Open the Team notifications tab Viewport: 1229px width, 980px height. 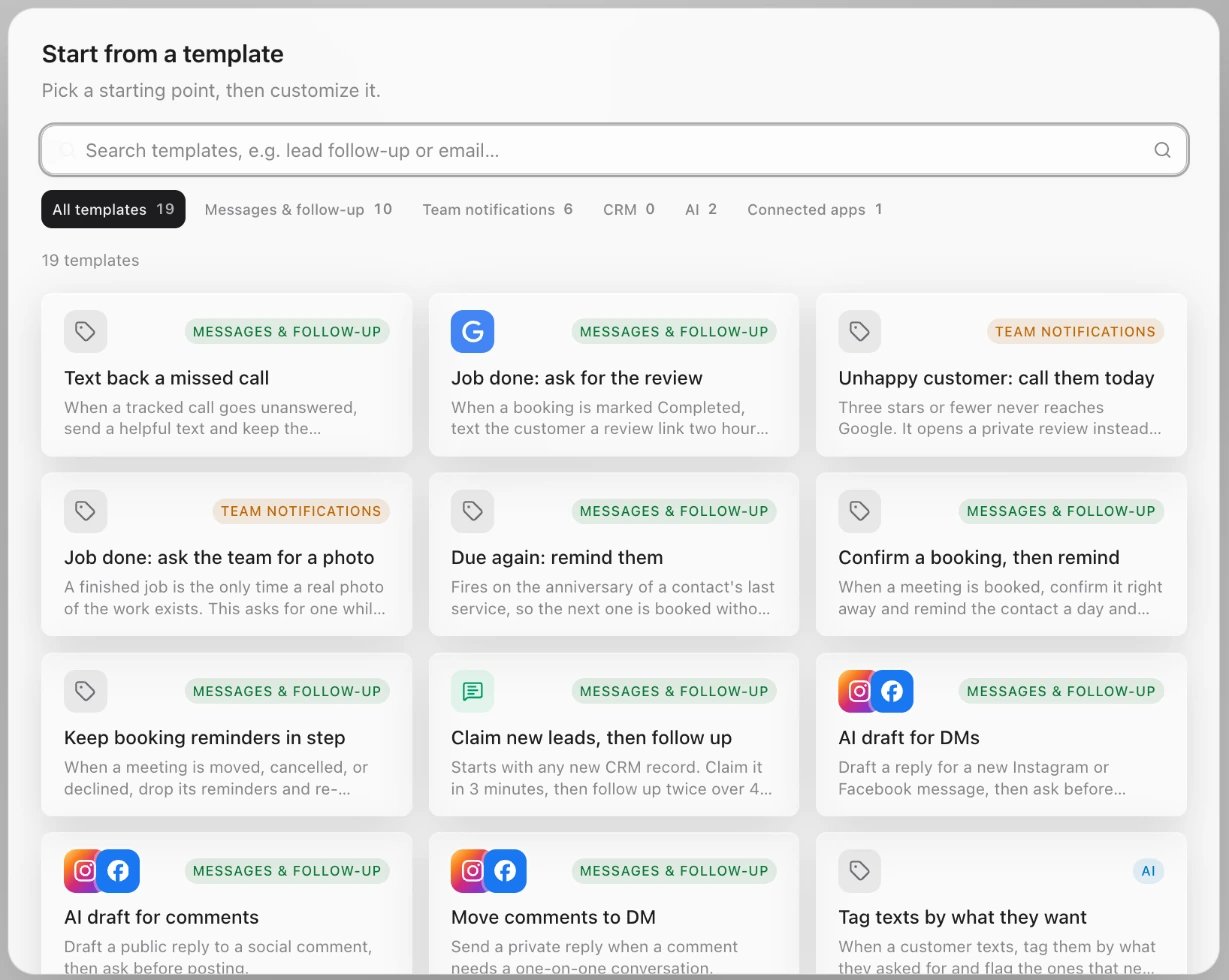click(x=497, y=209)
